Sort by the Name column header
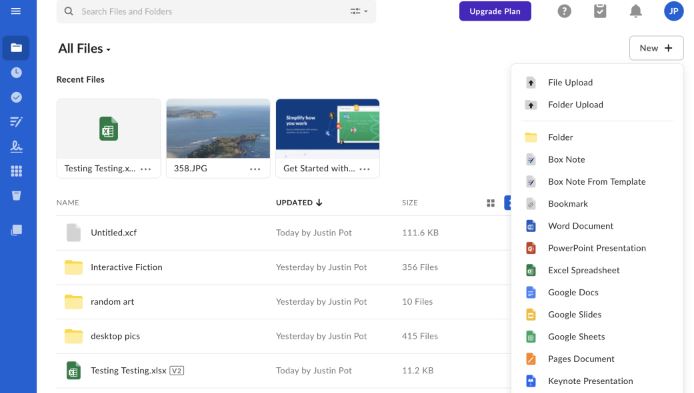 pyautogui.click(x=68, y=203)
